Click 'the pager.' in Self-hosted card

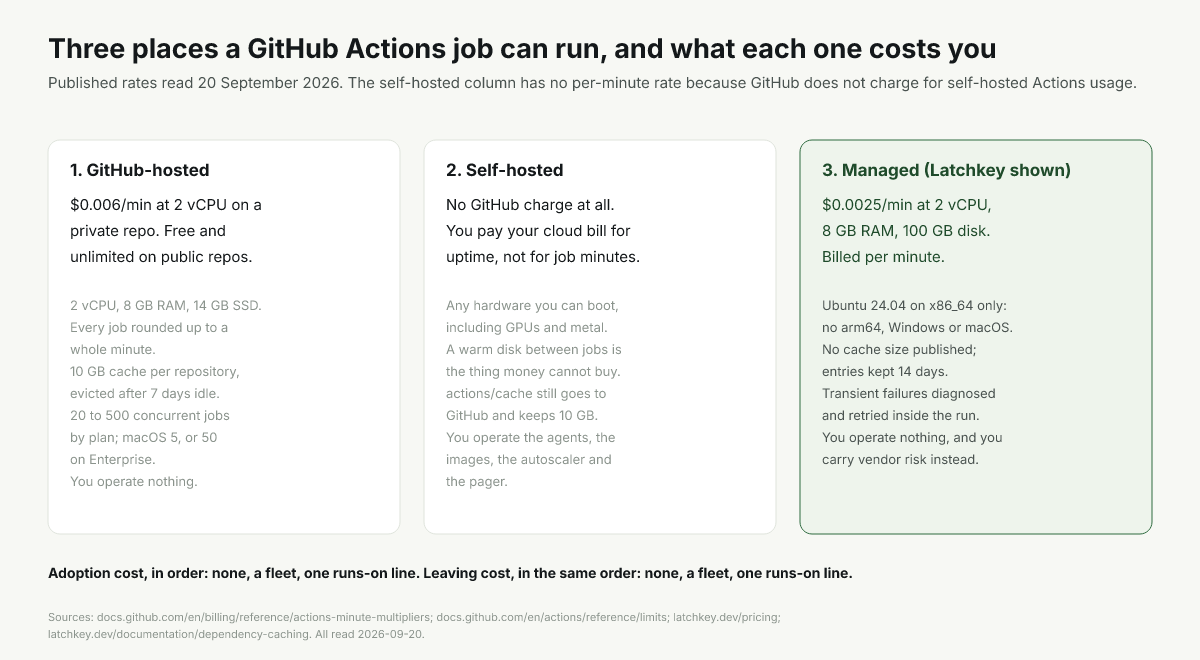click(x=476, y=481)
